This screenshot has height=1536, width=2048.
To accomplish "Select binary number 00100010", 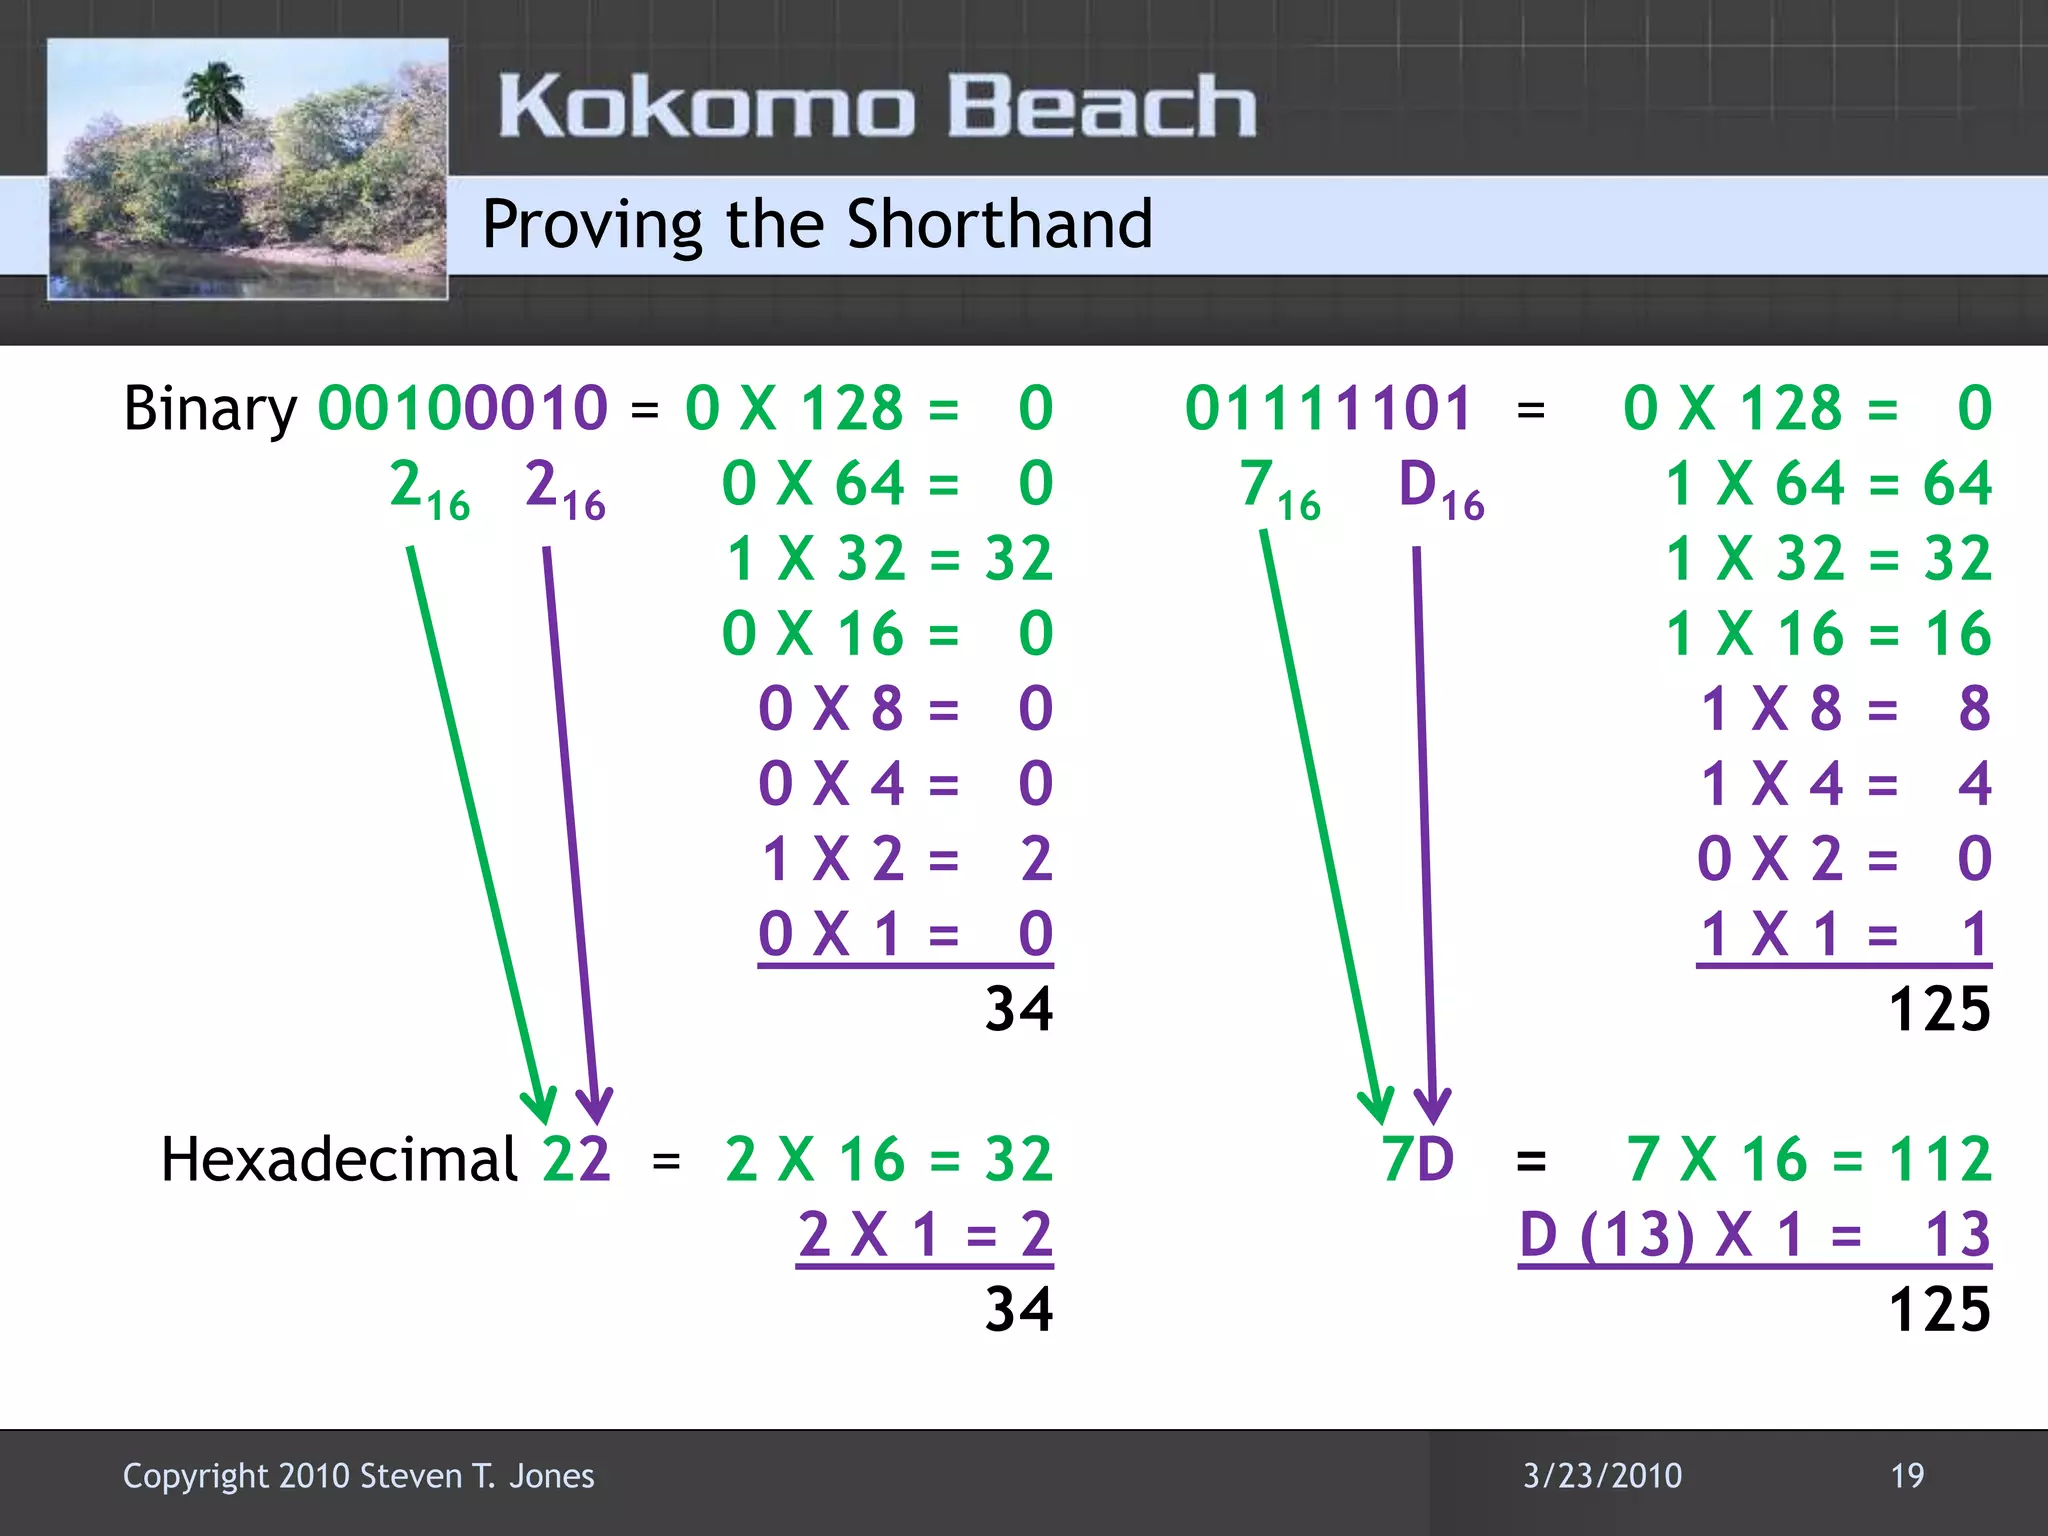I will click(462, 408).
